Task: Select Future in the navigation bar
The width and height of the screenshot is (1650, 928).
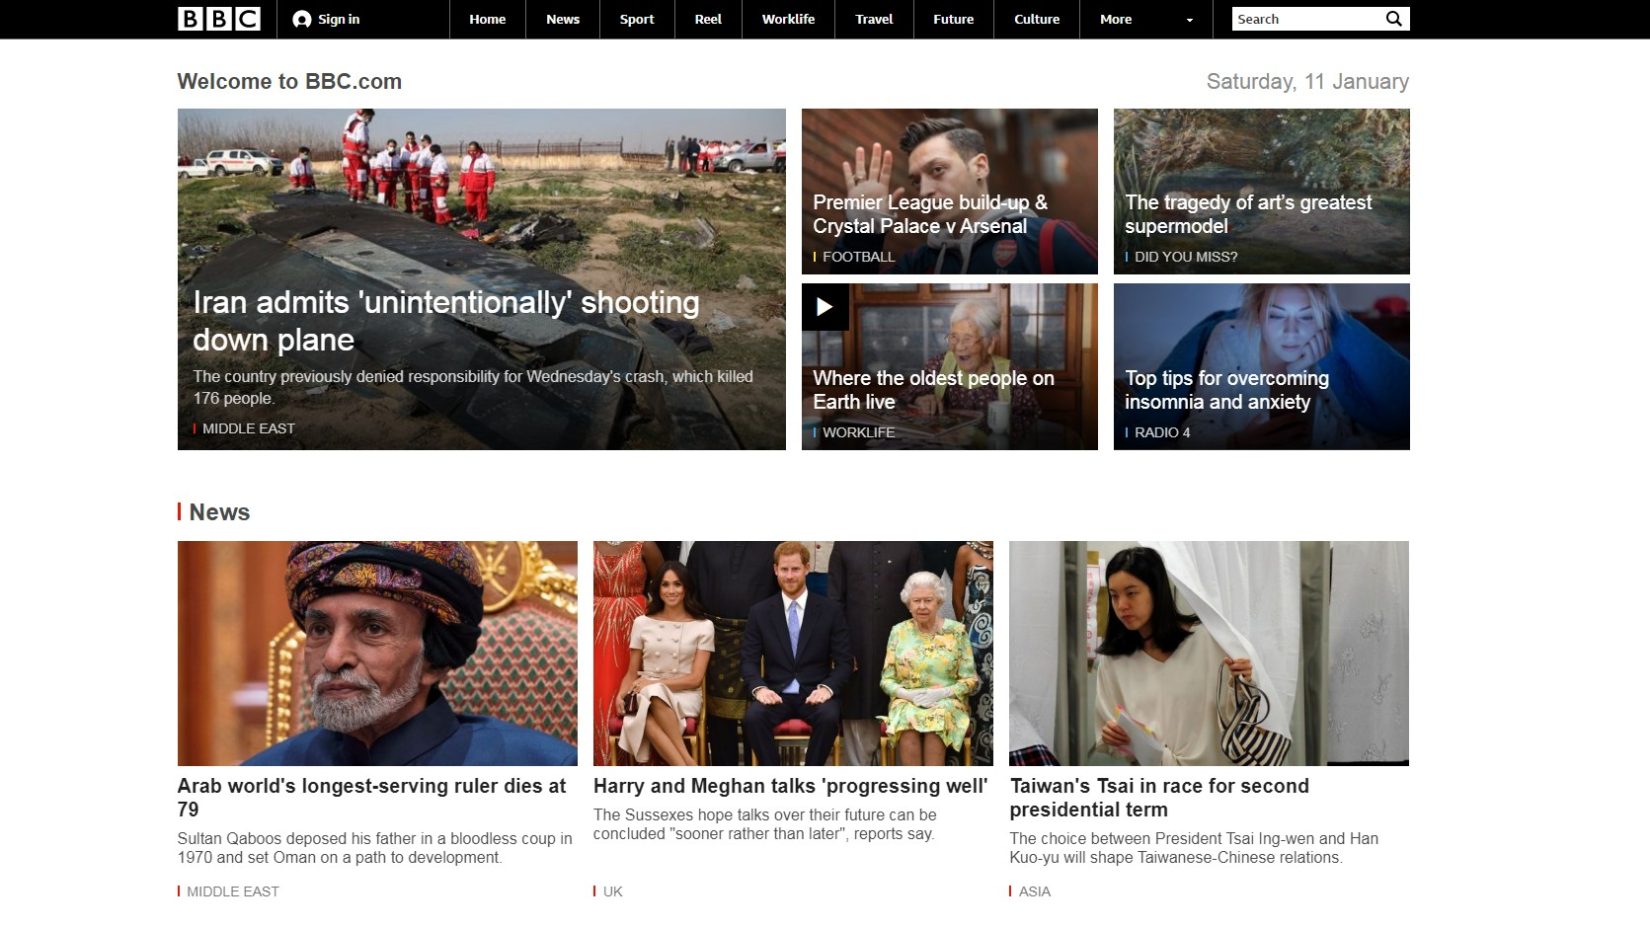Action: click(953, 19)
